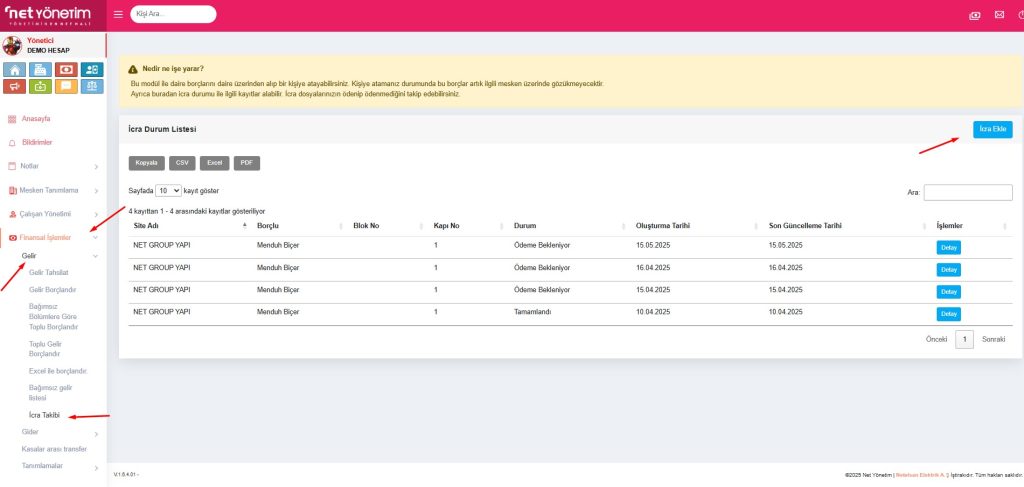1024x487 pixels.
Task: Open the records-per-page dropdown
Action: (x=169, y=190)
